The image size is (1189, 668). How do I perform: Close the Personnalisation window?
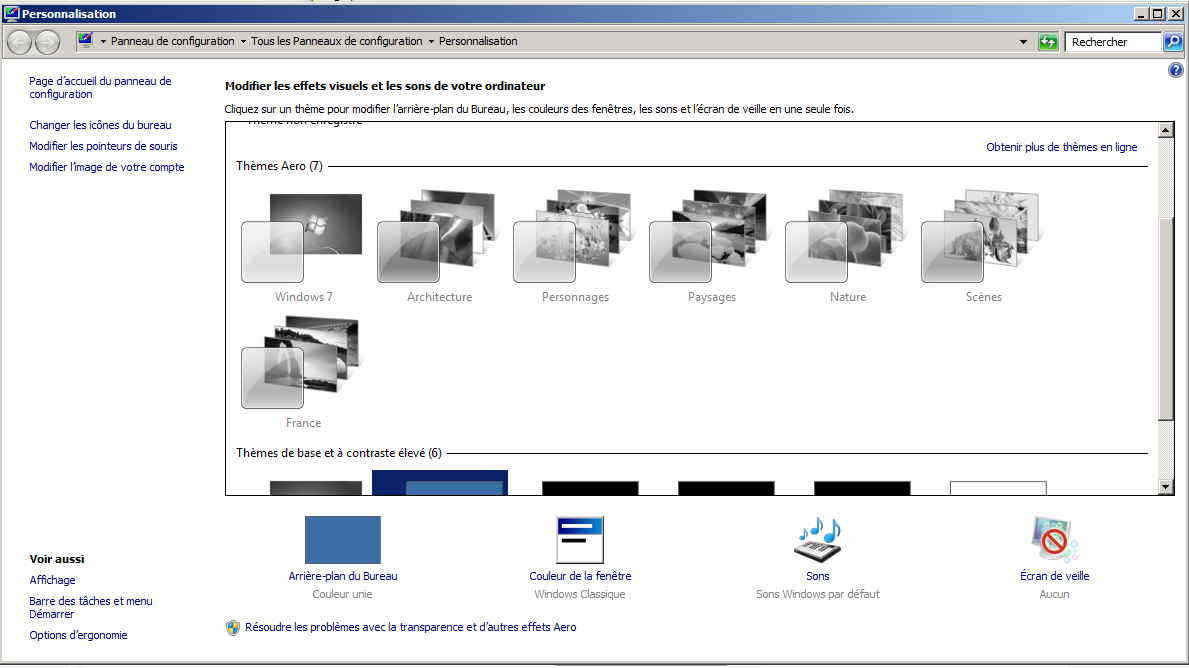[1175, 14]
